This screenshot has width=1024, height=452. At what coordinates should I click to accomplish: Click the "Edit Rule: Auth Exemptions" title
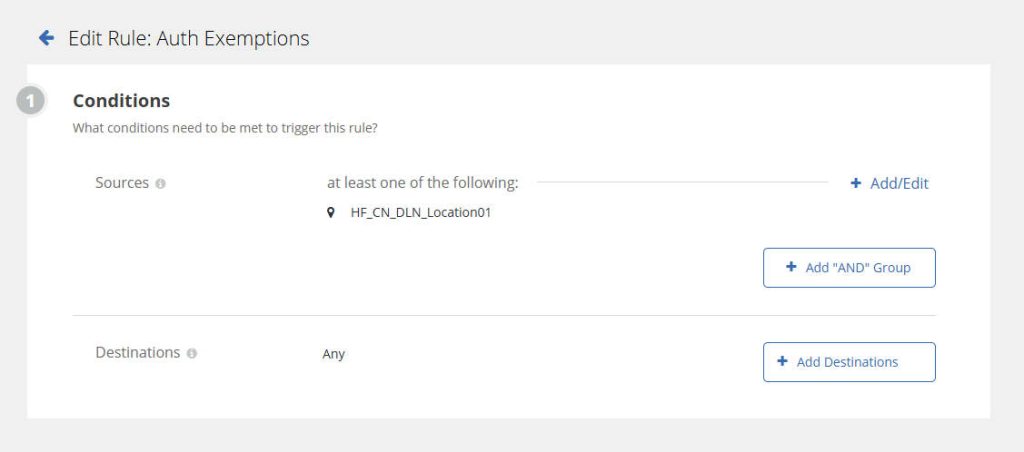click(189, 39)
